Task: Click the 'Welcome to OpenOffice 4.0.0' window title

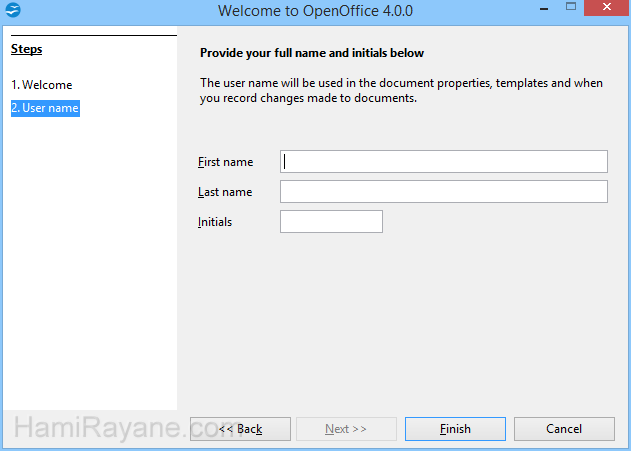Action: click(x=316, y=11)
